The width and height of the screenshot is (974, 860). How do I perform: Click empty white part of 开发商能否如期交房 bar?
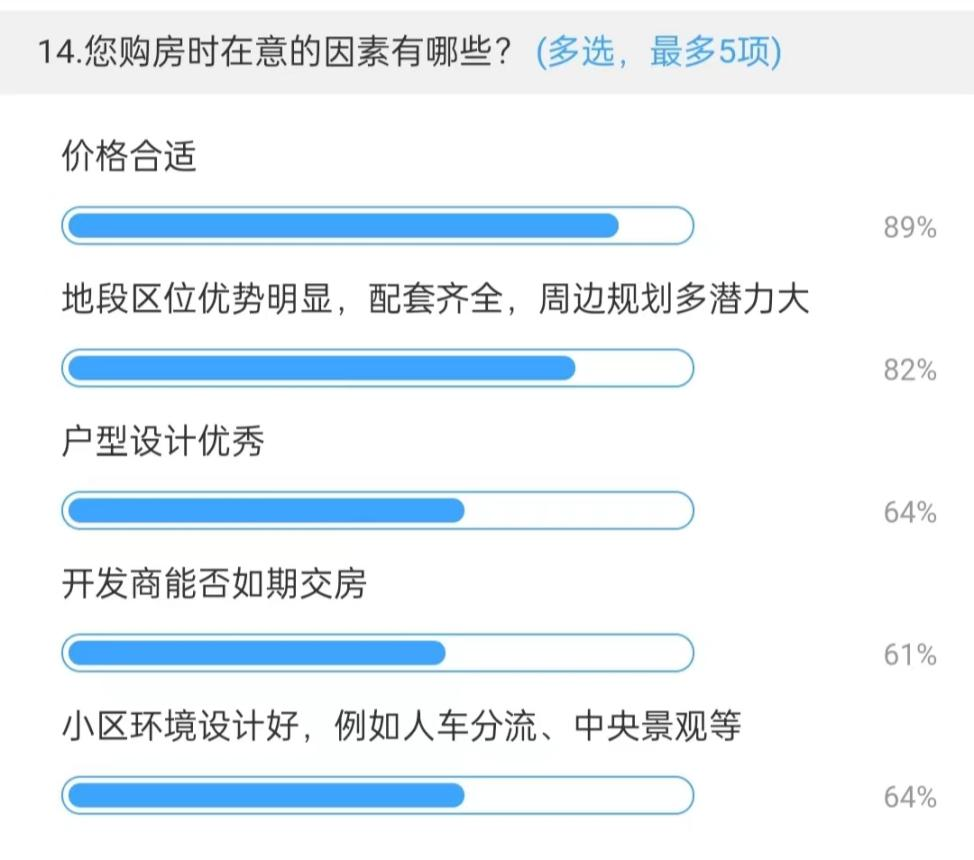568,653
